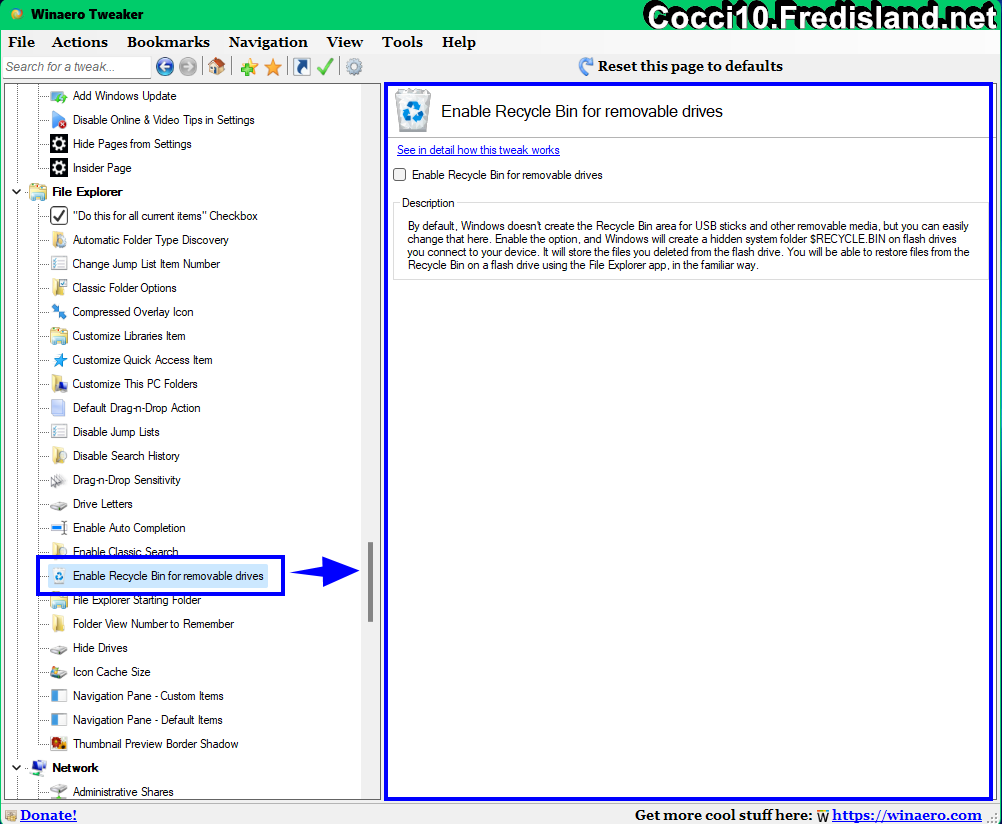Click the Disable Online & Video Tips icon
1002x824 pixels.
click(59, 120)
